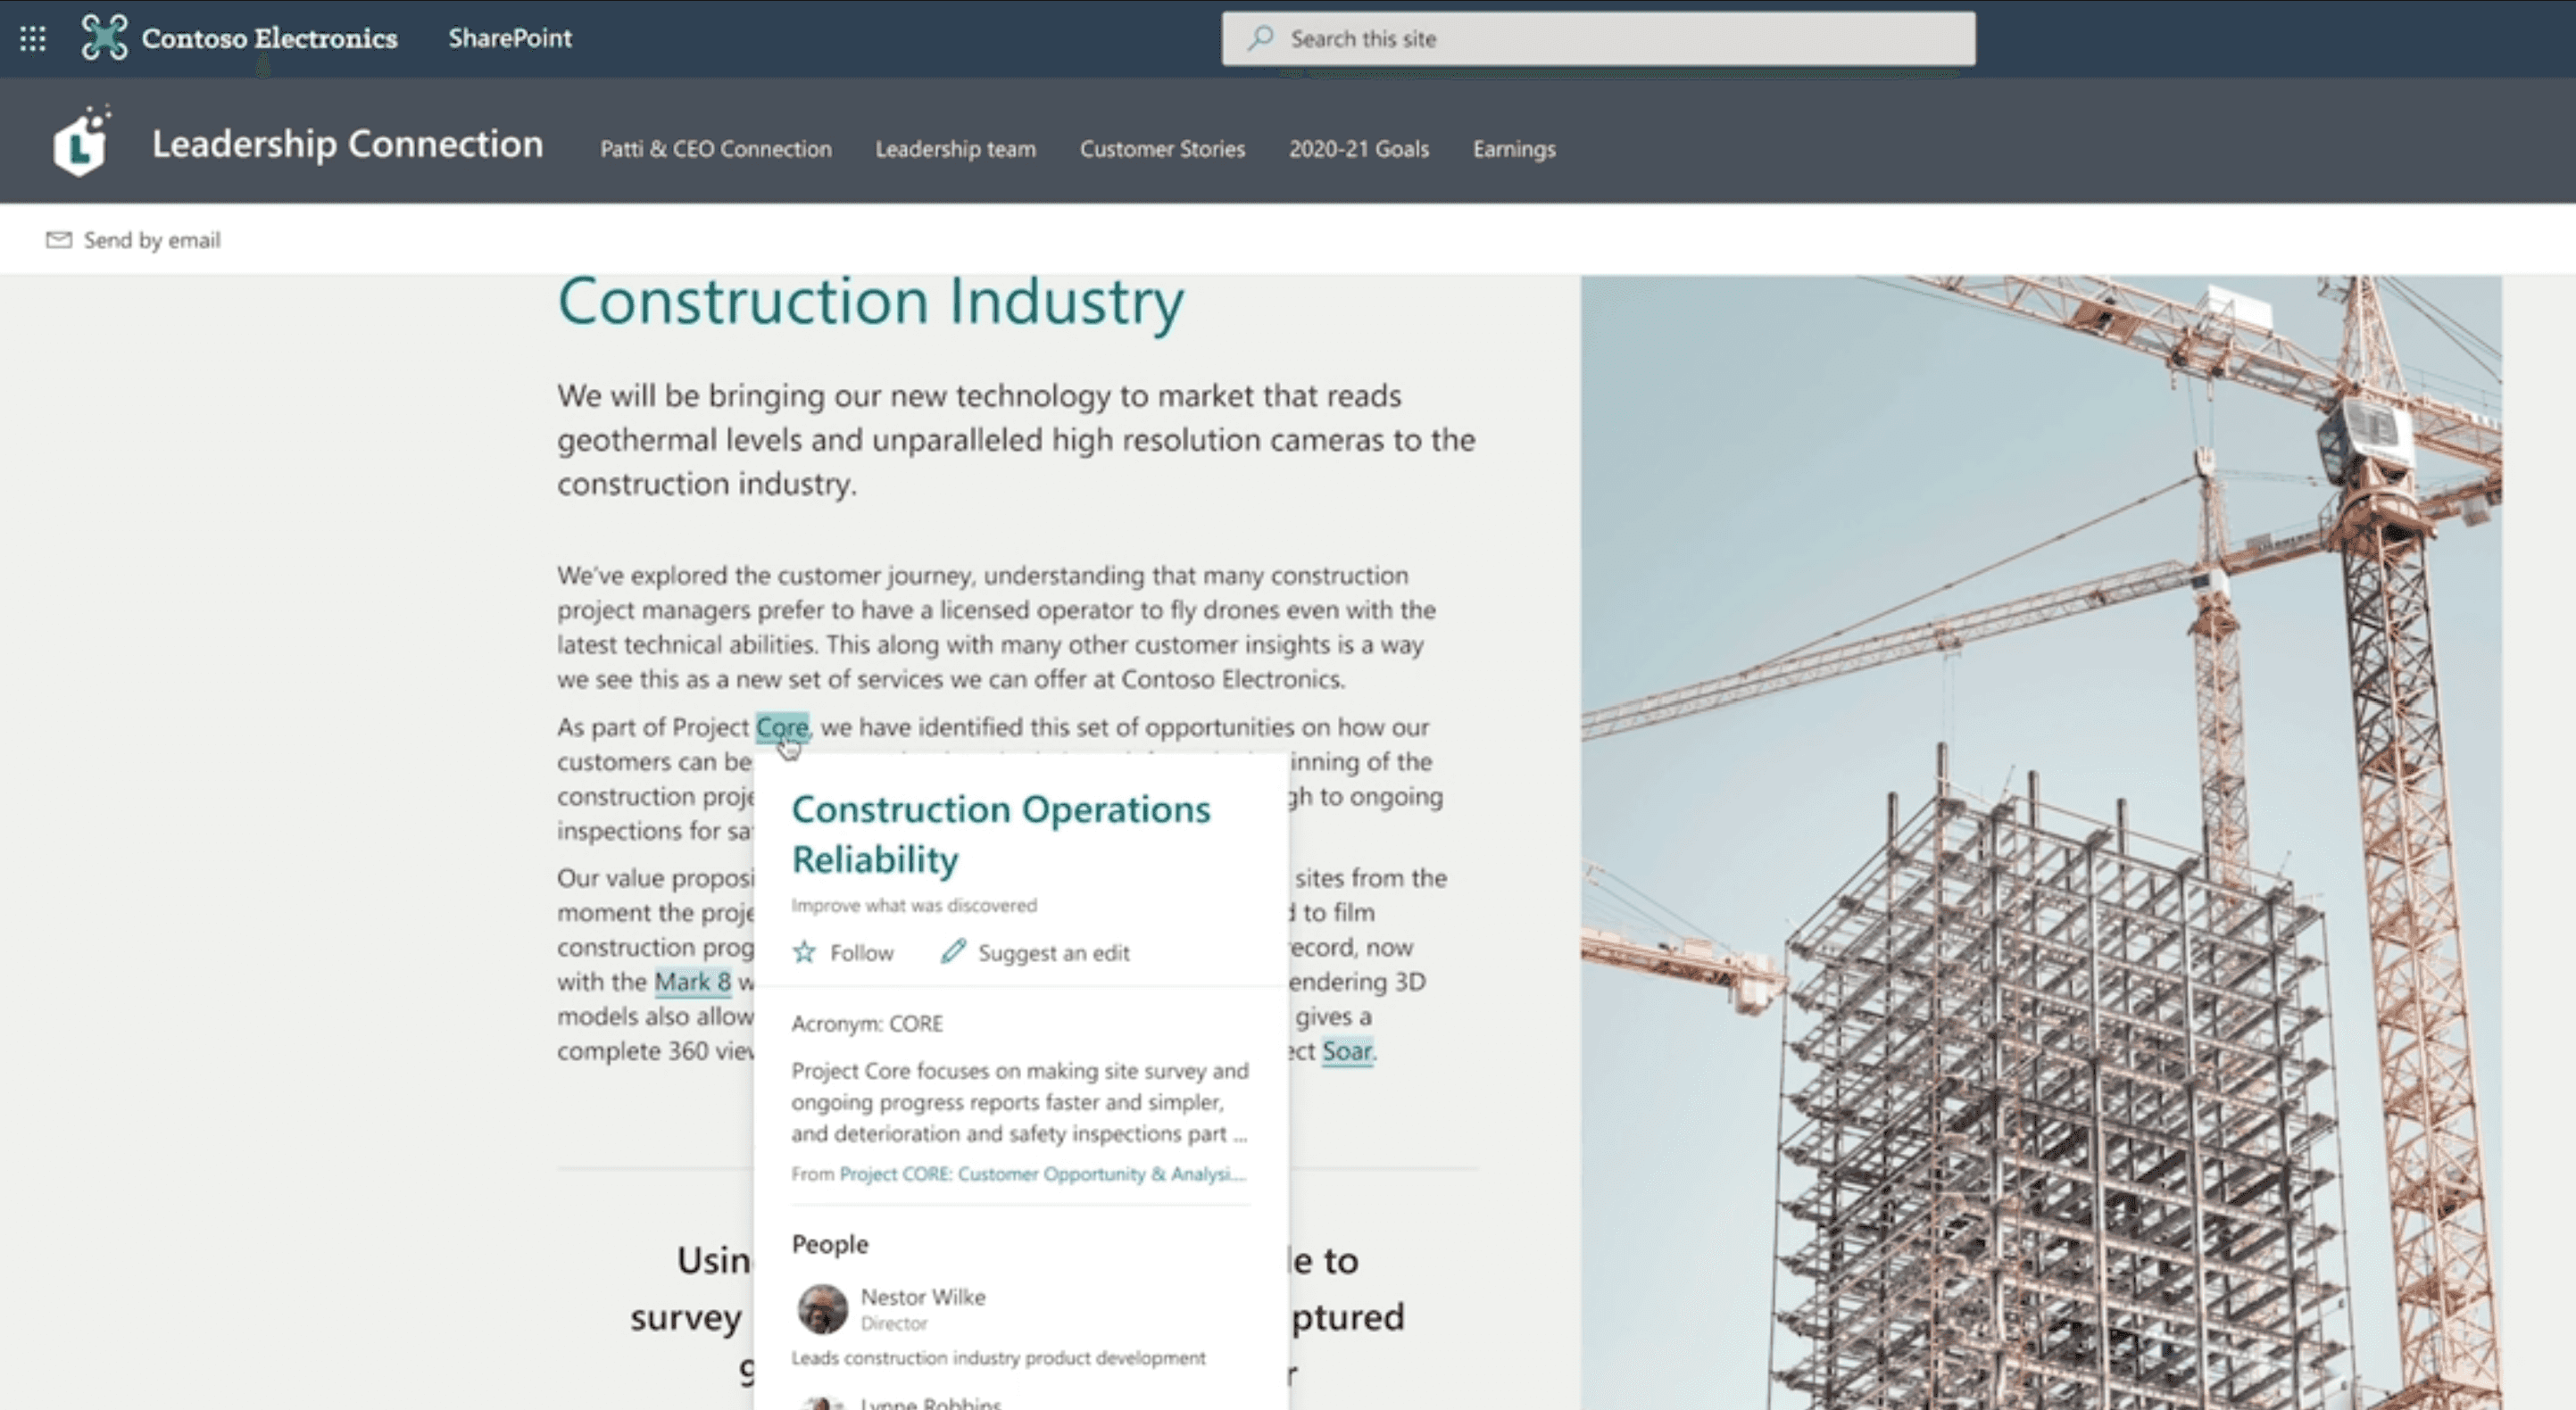This screenshot has width=2576, height=1410.
Task: Open the Project CORE: Customer Opportunity source link
Action: click(1042, 1174)
